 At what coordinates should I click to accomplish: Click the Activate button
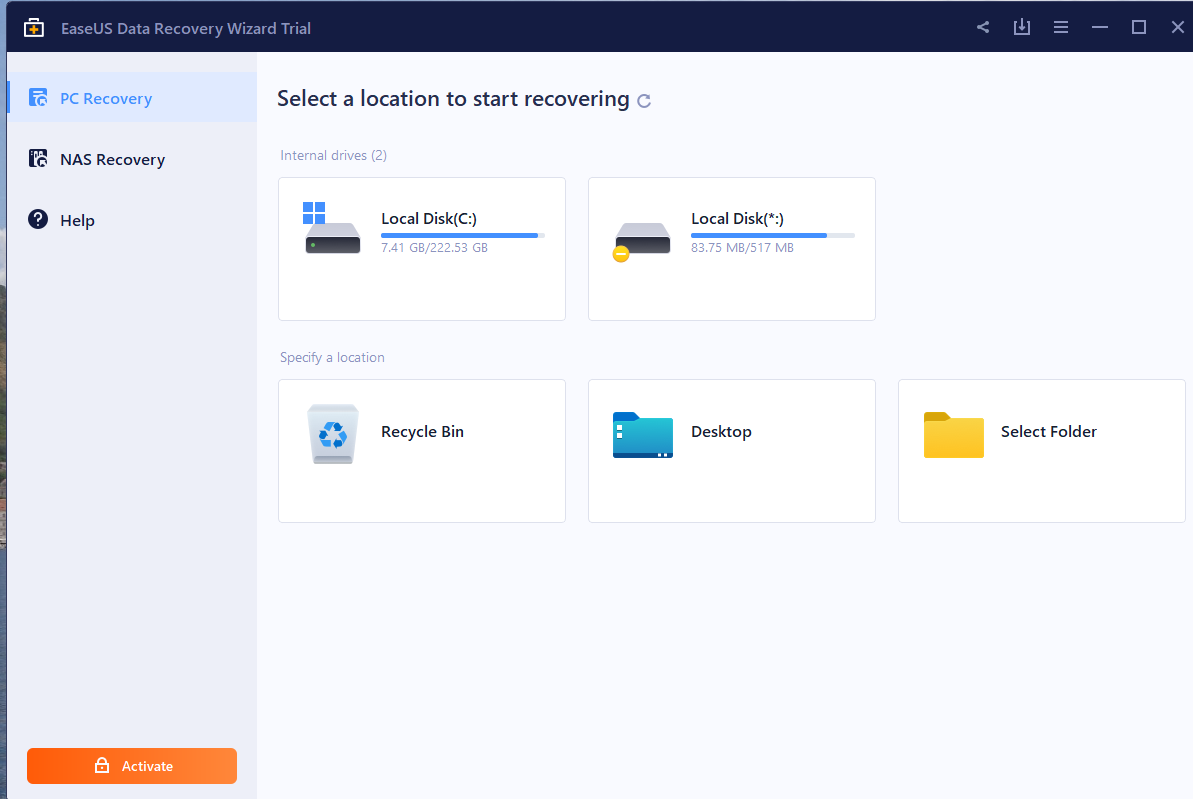pos(132,766)
